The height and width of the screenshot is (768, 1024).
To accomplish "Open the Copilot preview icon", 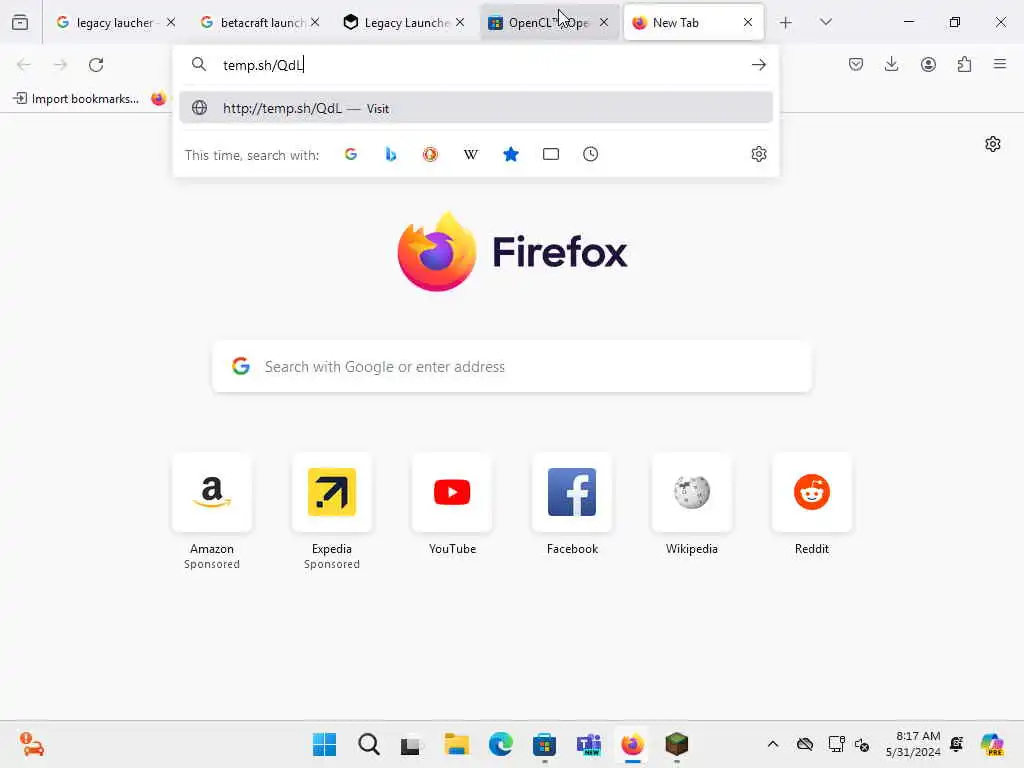I will (x=991, y=744).
